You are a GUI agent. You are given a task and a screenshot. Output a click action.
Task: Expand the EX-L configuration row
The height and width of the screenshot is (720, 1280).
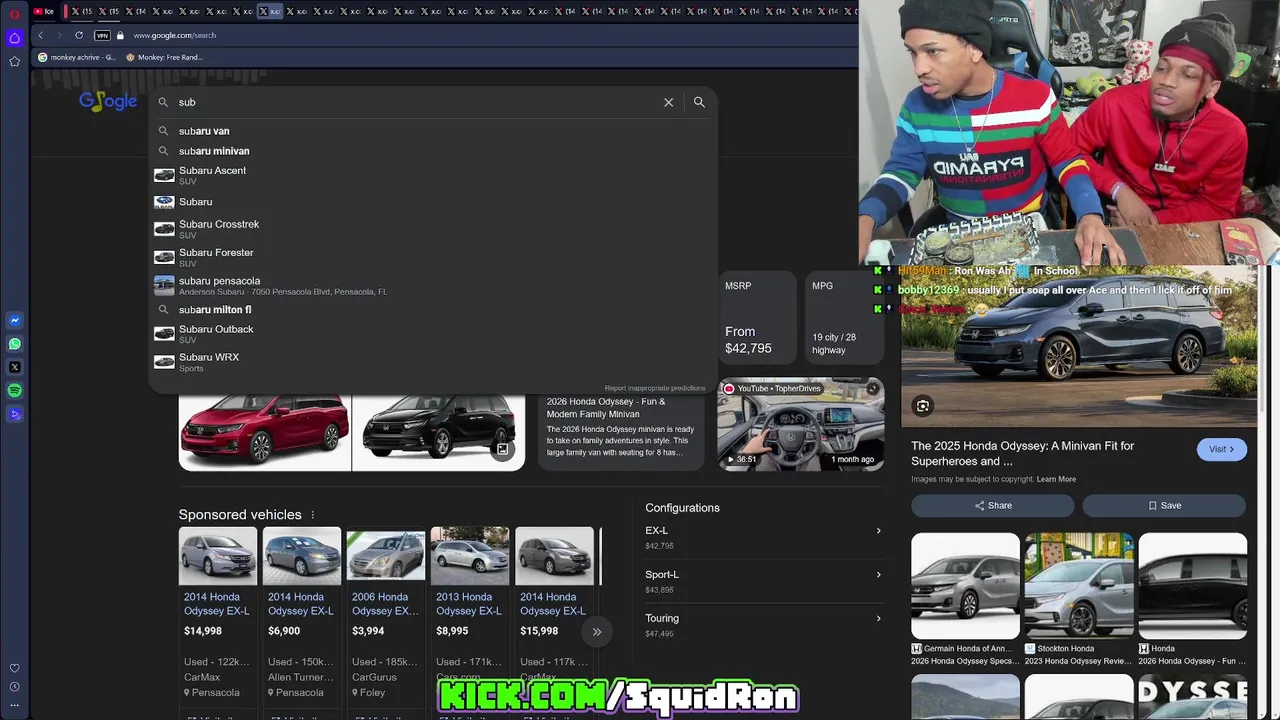(x=763, y=537)
